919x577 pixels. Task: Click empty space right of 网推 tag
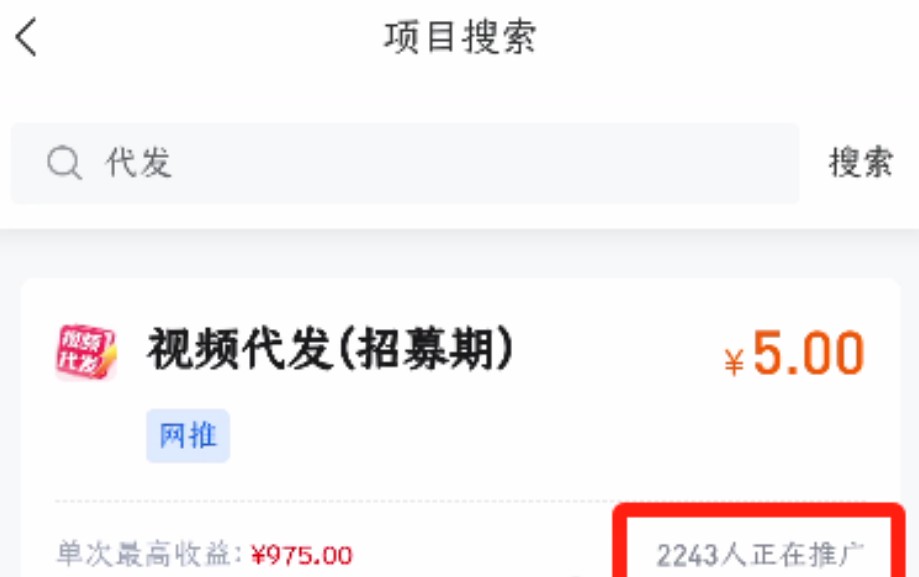pyautogui.click(x=469, y=436)
